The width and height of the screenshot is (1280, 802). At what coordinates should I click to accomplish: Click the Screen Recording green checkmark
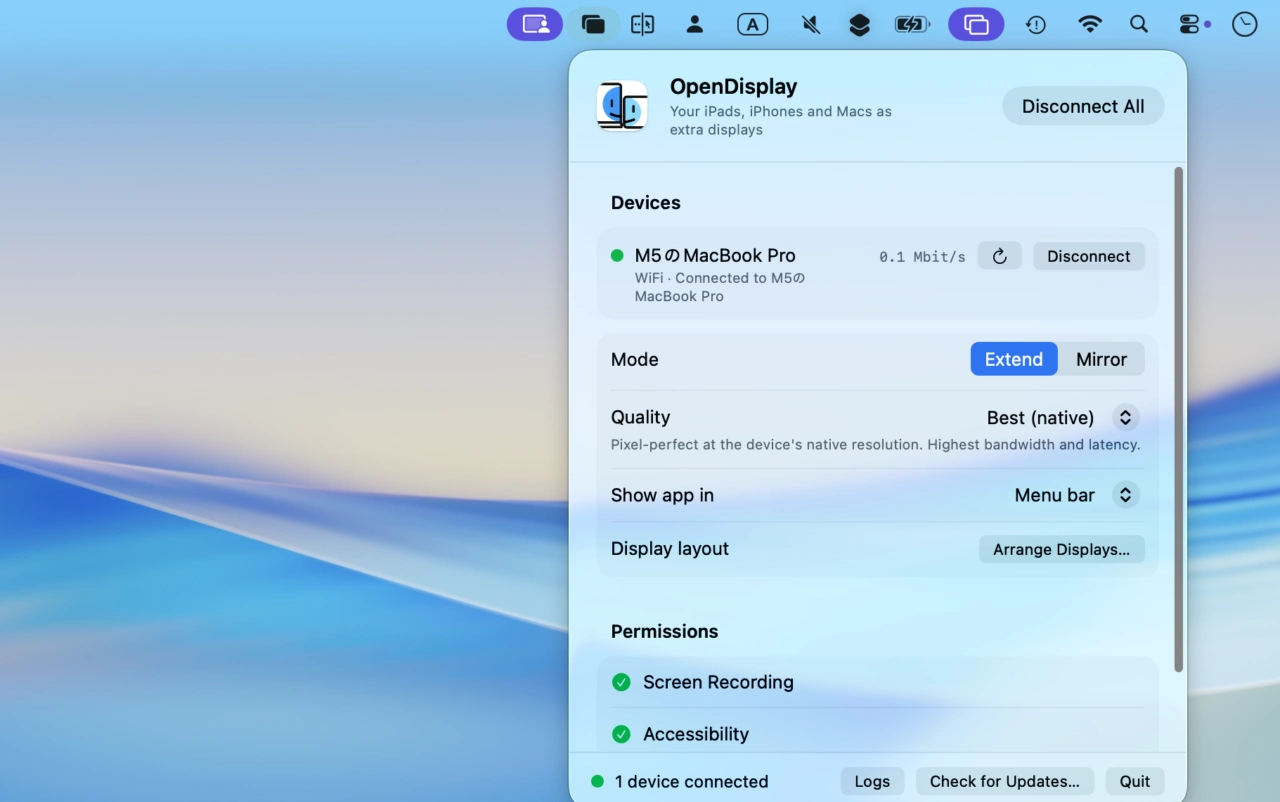pyautogui.click(x=621, y=682)
